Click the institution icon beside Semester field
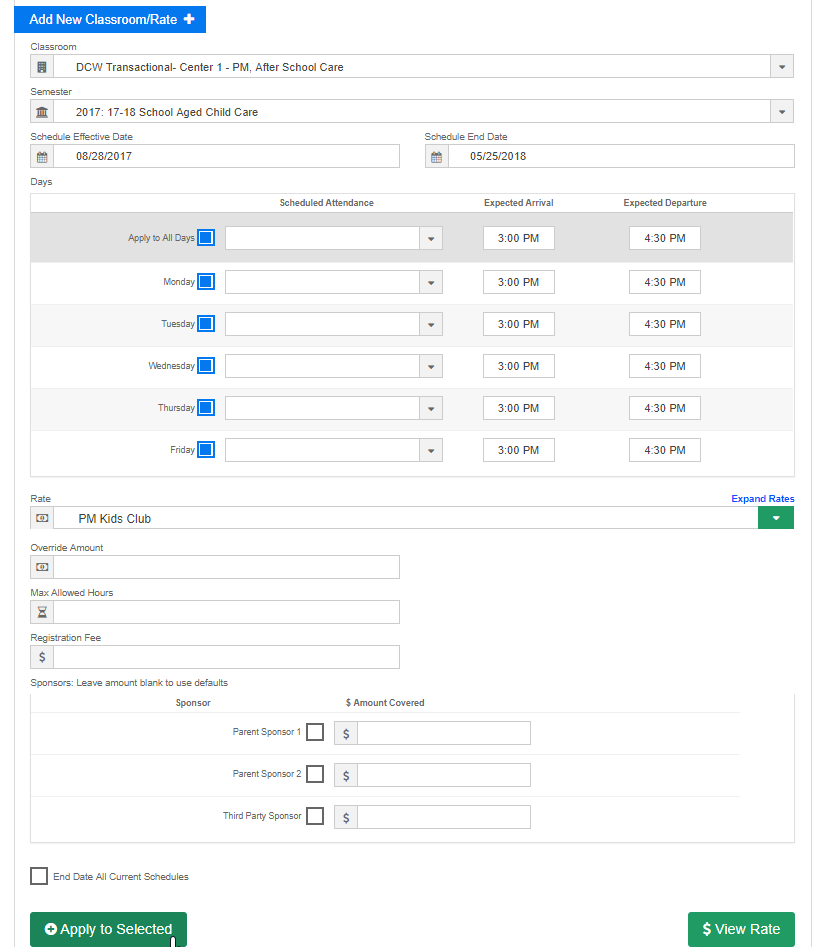The height and width of the screenshot is (947, 825). [x=42, y=112]
